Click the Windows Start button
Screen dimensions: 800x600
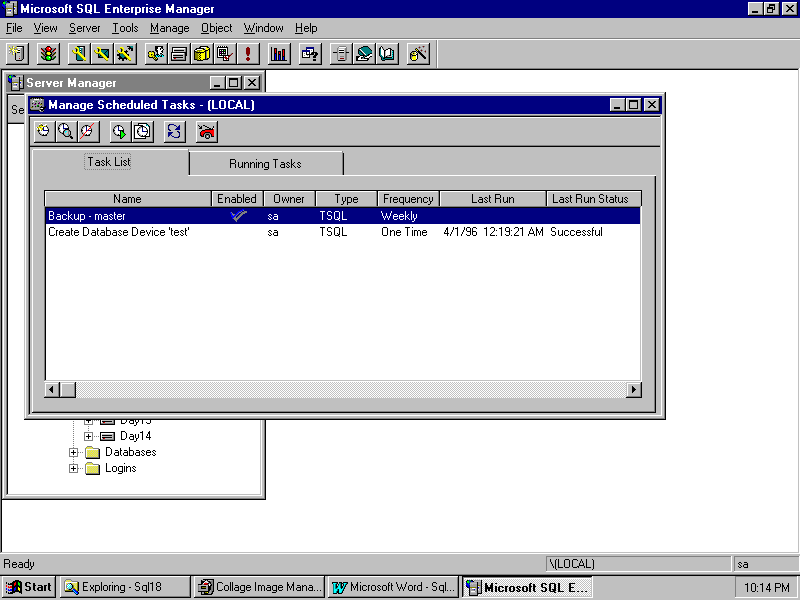pyautogui.click(x=29, y=587)
